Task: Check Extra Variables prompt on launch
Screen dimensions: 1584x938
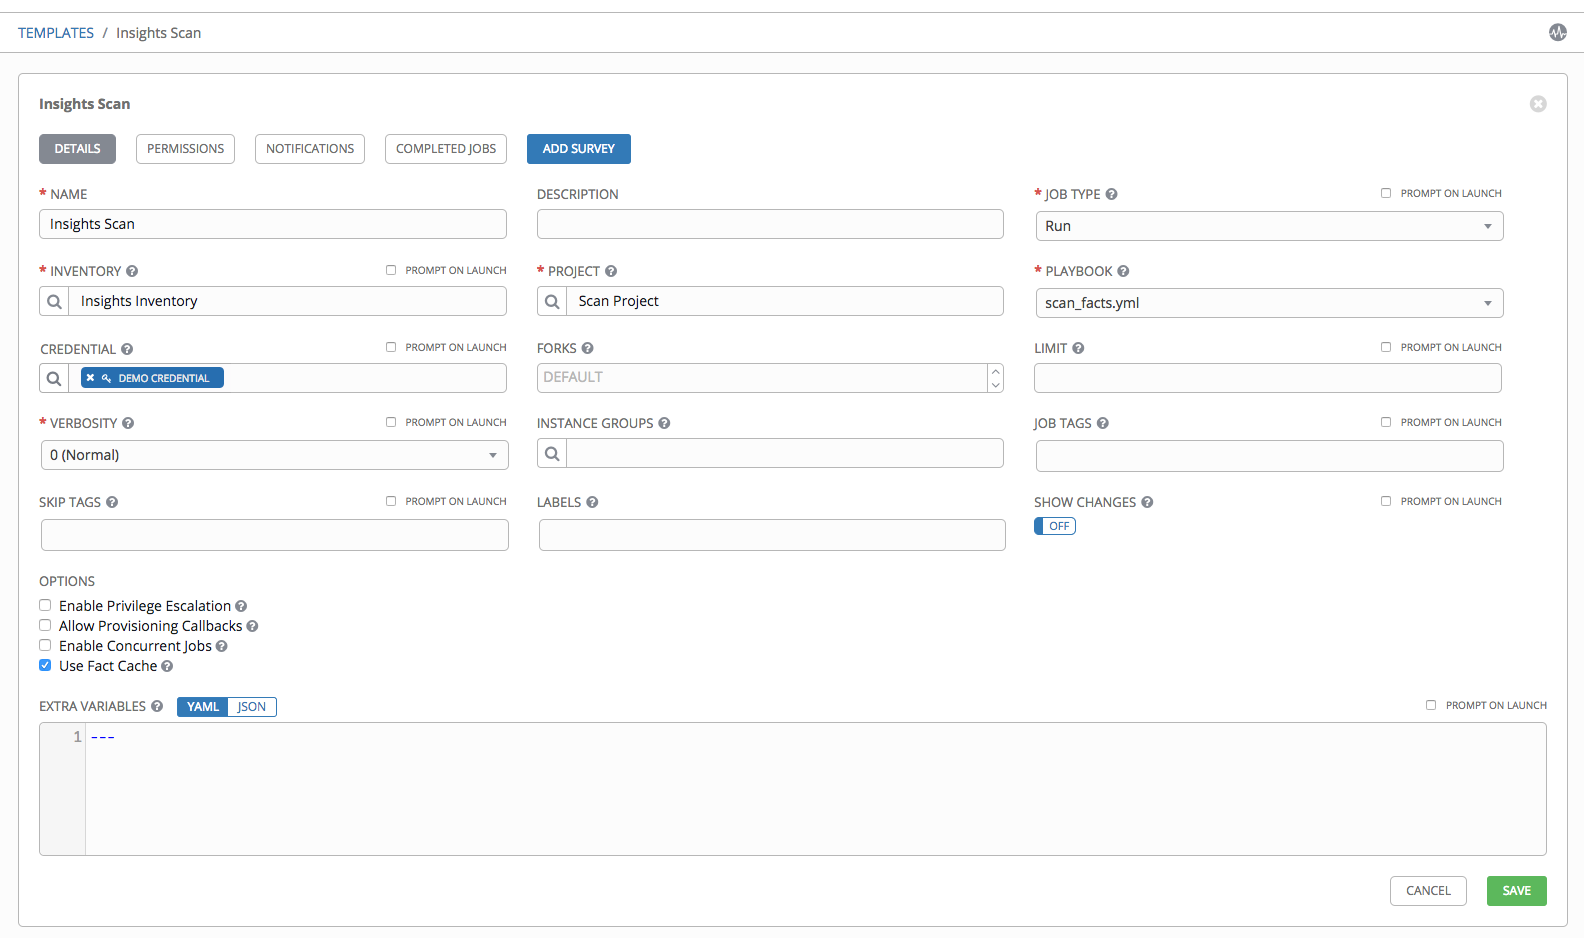Action: (x=1431, y=705)
